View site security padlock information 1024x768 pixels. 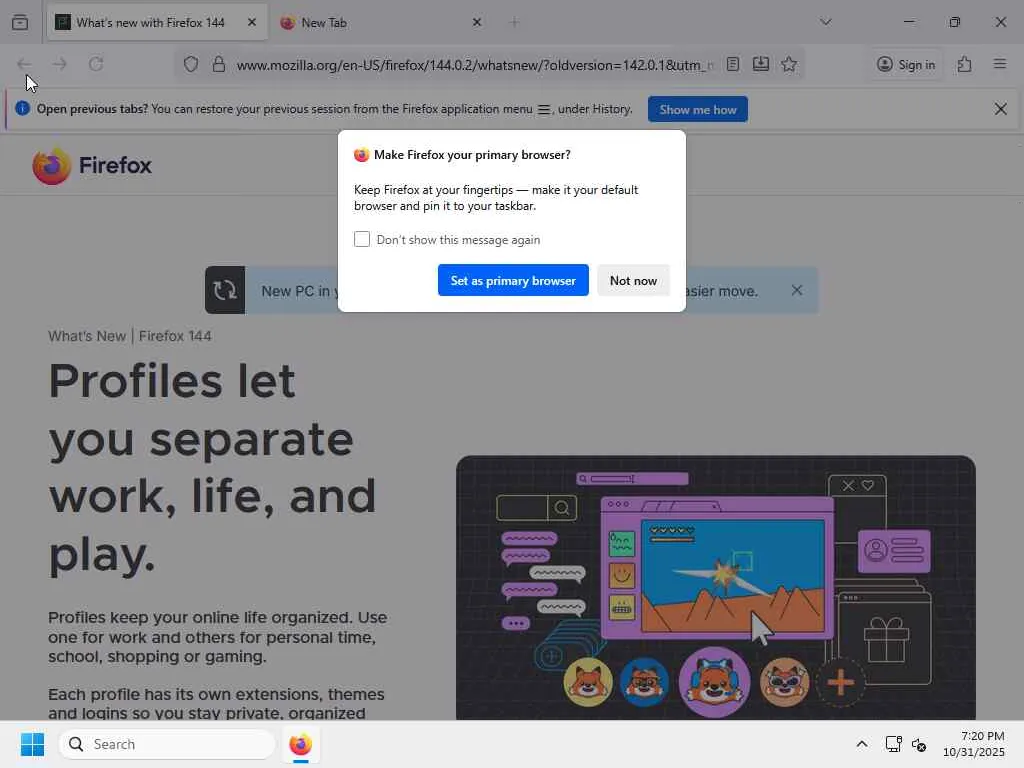tap(219, 64)
